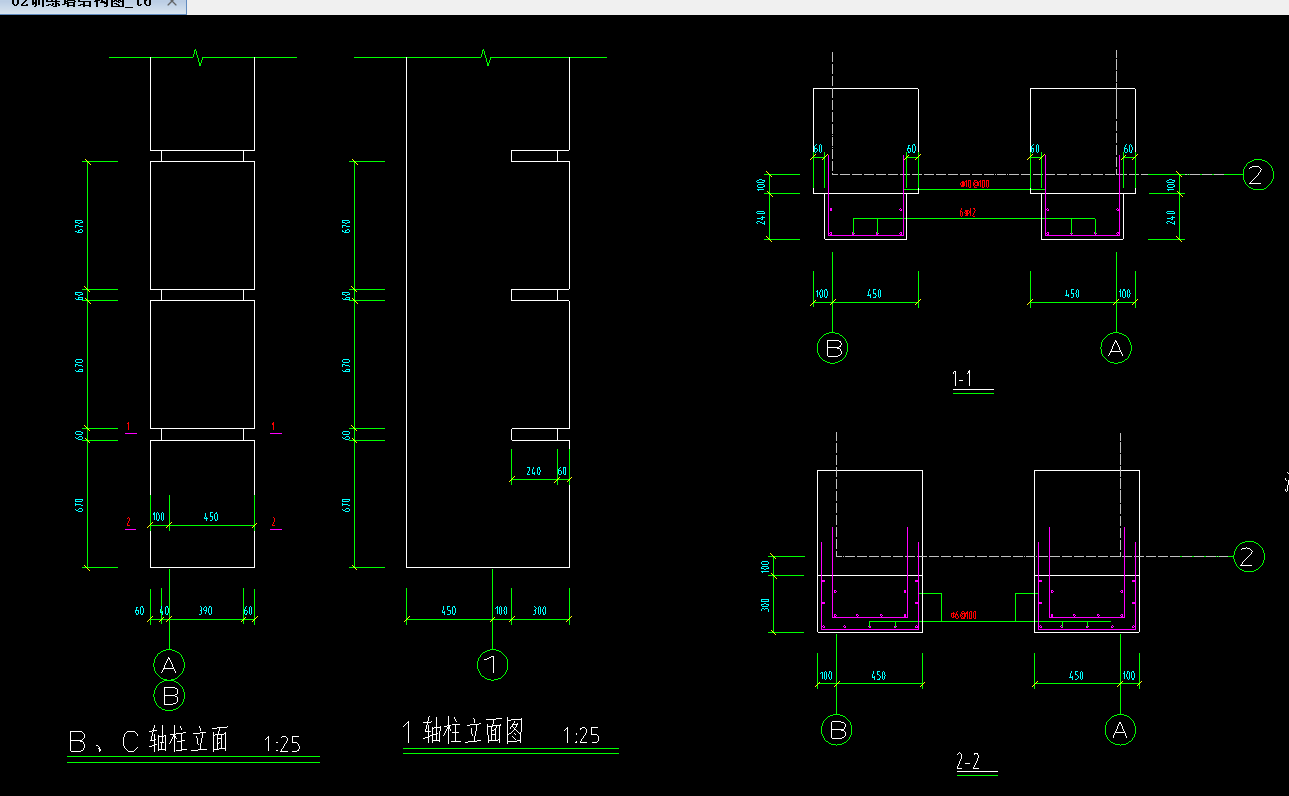Select right red section mark 1 in B、C elevation

click(x=274, y=427)
